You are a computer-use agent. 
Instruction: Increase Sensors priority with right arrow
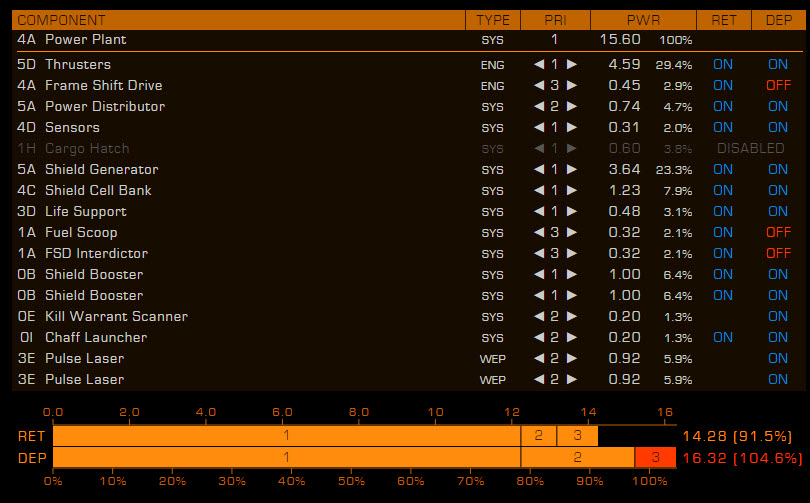click(571, 128)
